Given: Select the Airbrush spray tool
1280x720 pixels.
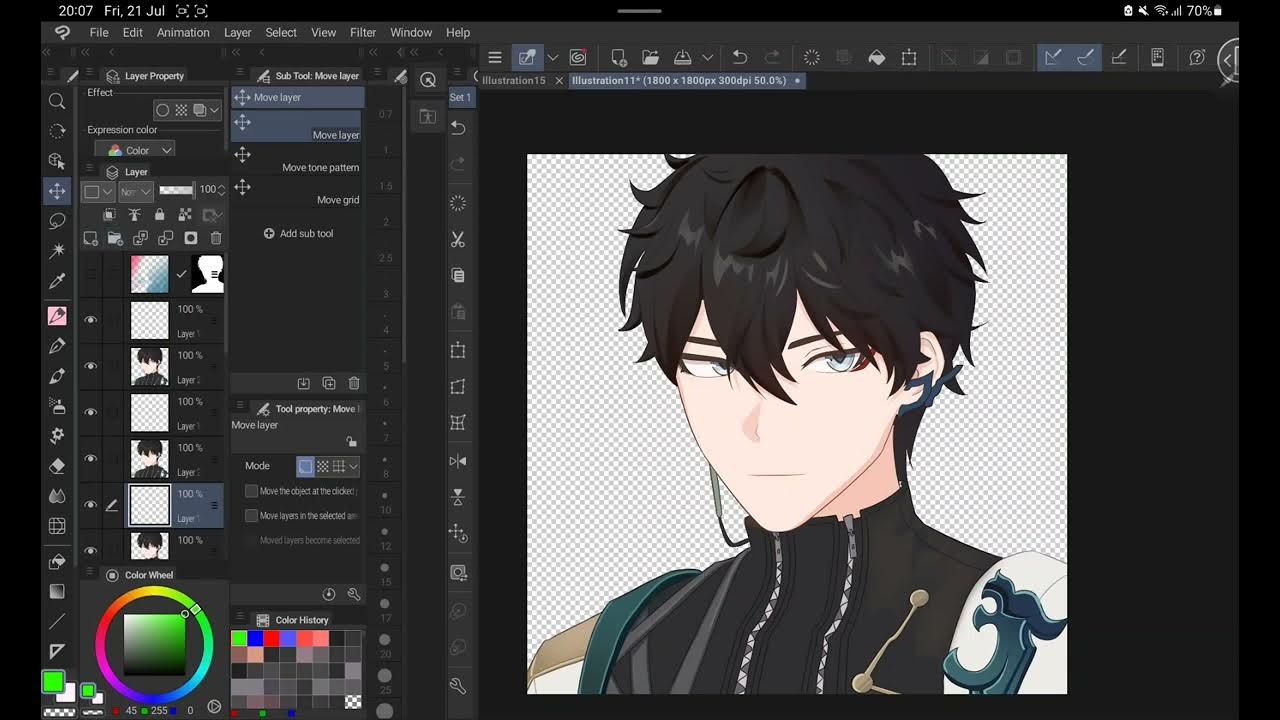Looking at the screenshot, I should [57, 406].
